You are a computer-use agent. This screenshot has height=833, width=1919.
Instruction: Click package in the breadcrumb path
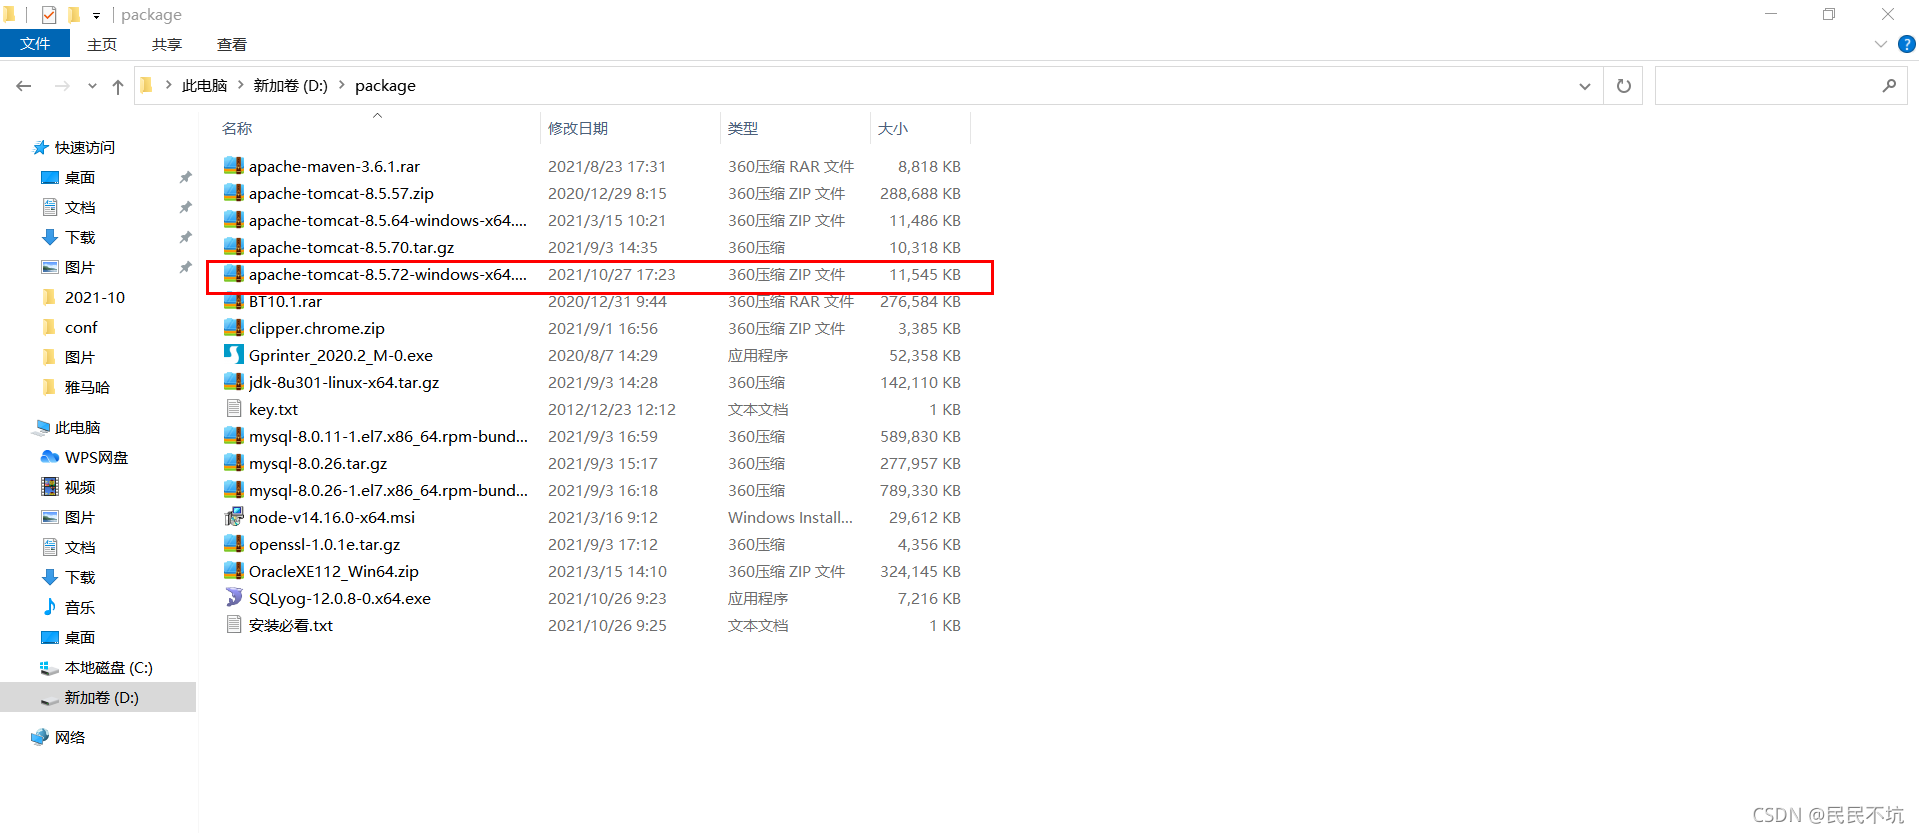(x=385, y=85)
